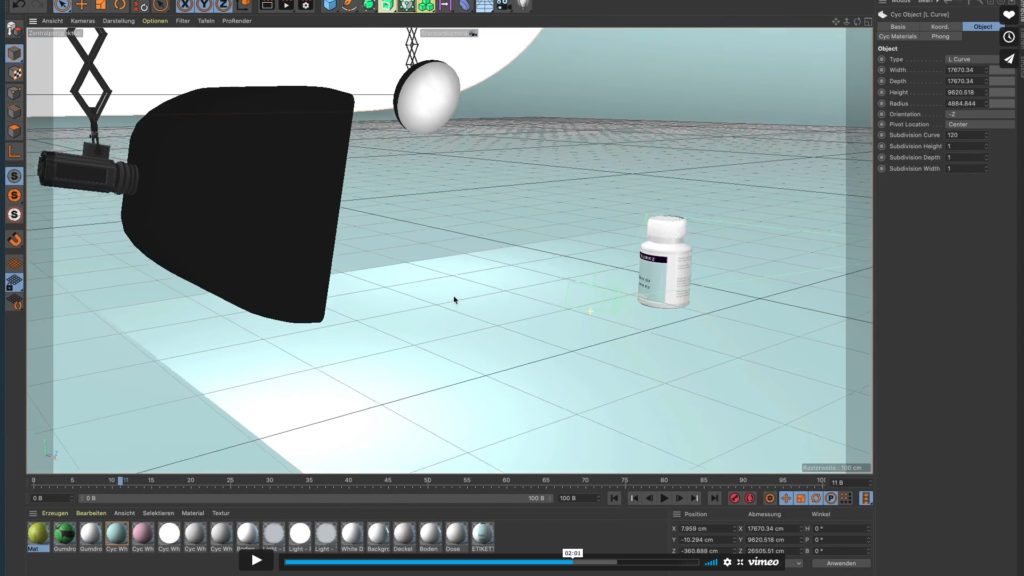Image resolution: width=1024 pixels, height=576 pixels.
Task: Click the checkered texture mode icon
Action: point(14,73)
